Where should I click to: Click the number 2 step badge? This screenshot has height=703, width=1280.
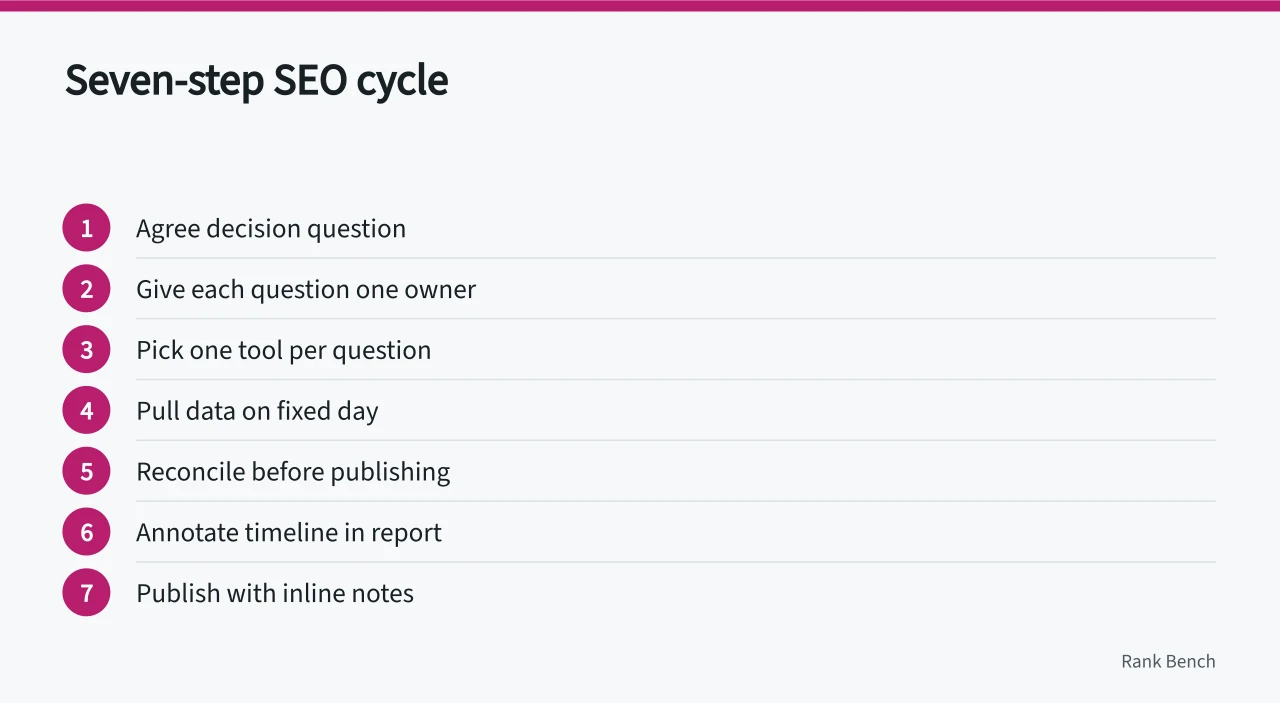(86, 289)
